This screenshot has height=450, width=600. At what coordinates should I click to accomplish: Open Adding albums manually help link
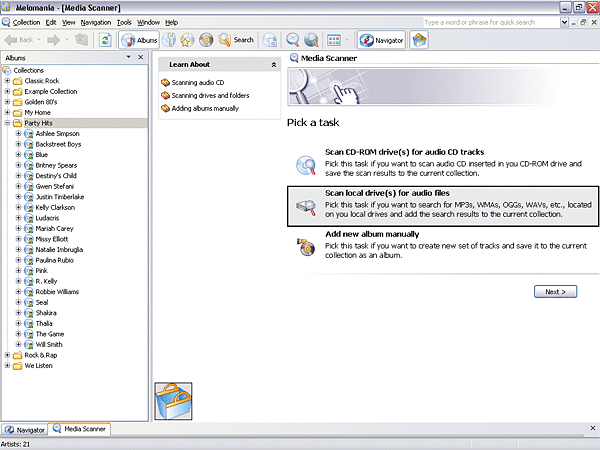click(x=205, y=108)
